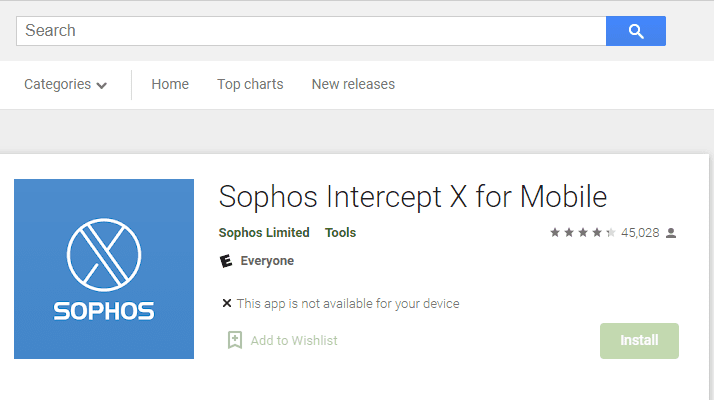The height and width of the screenshot is (400, 714).
Task: Click the Everyone content rating E icon
Action: click(226, 261)
